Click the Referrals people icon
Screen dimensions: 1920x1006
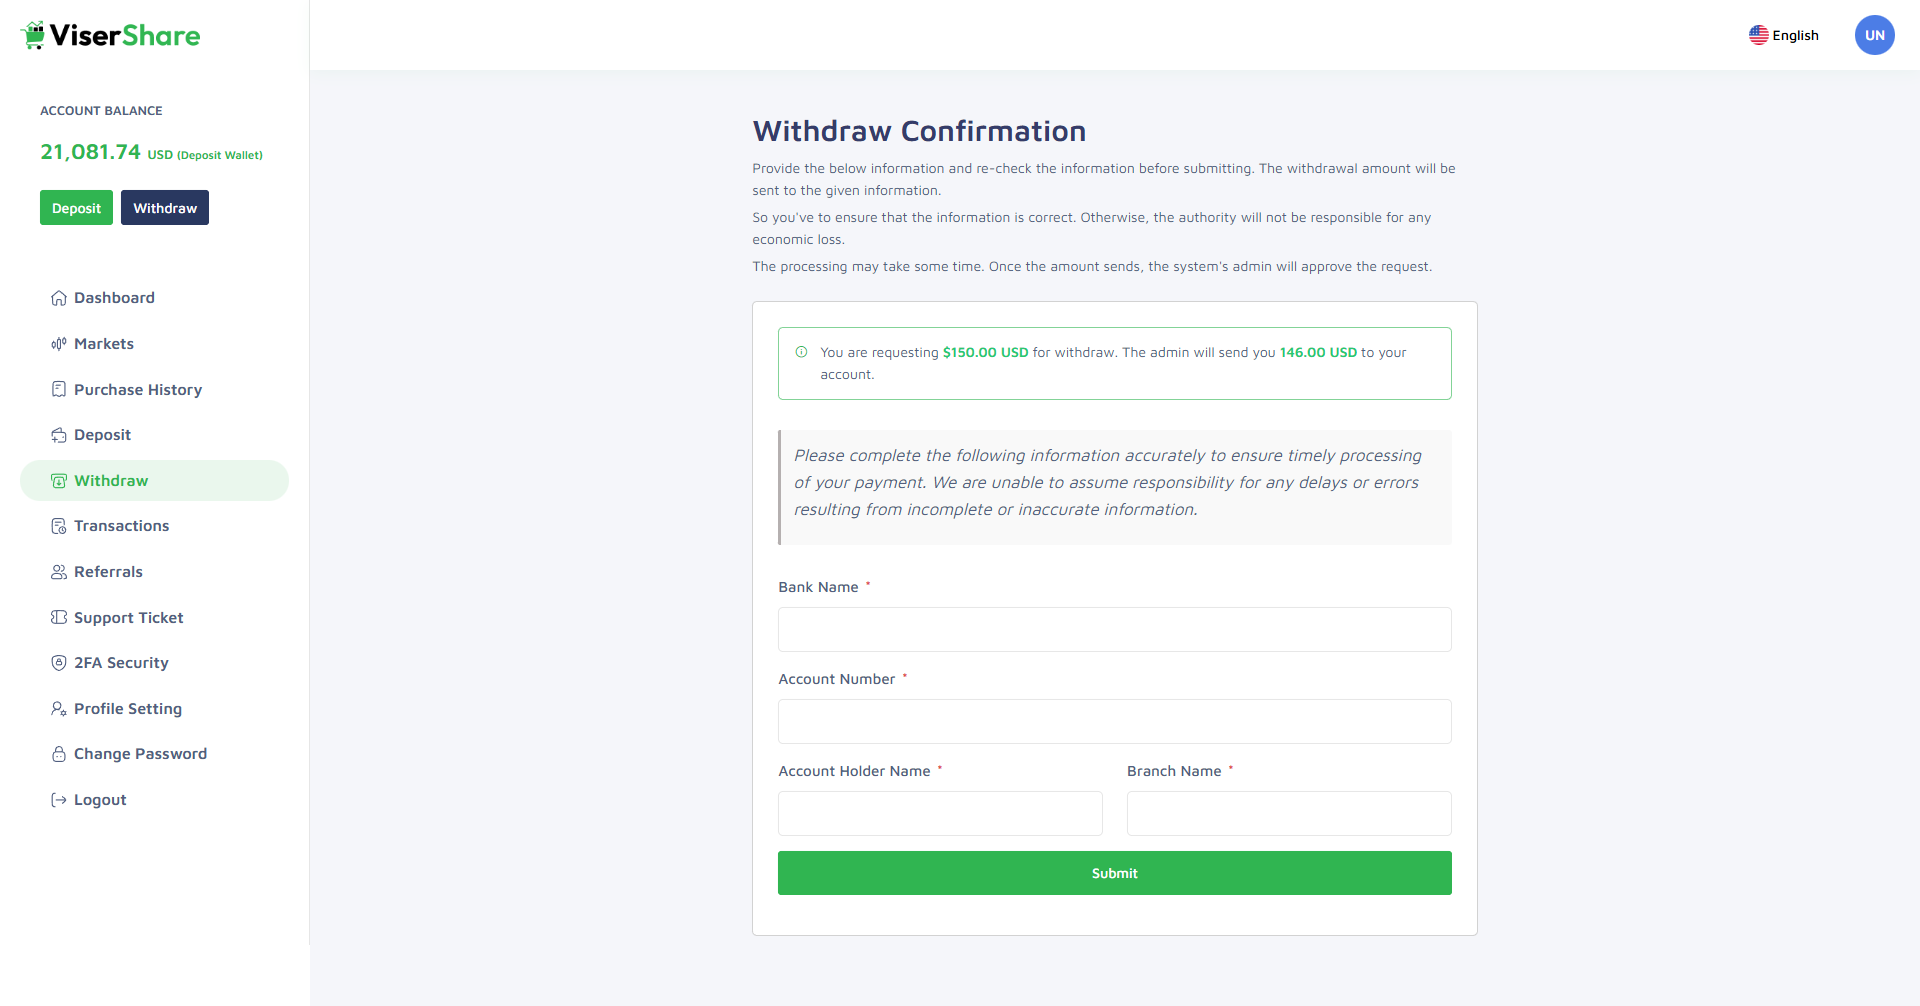coord(59,572)
